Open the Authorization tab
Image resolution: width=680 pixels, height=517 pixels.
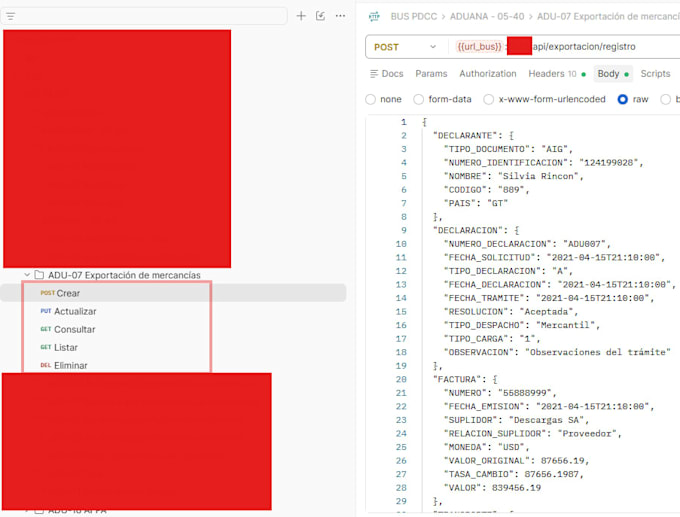[x=488, y=74]
